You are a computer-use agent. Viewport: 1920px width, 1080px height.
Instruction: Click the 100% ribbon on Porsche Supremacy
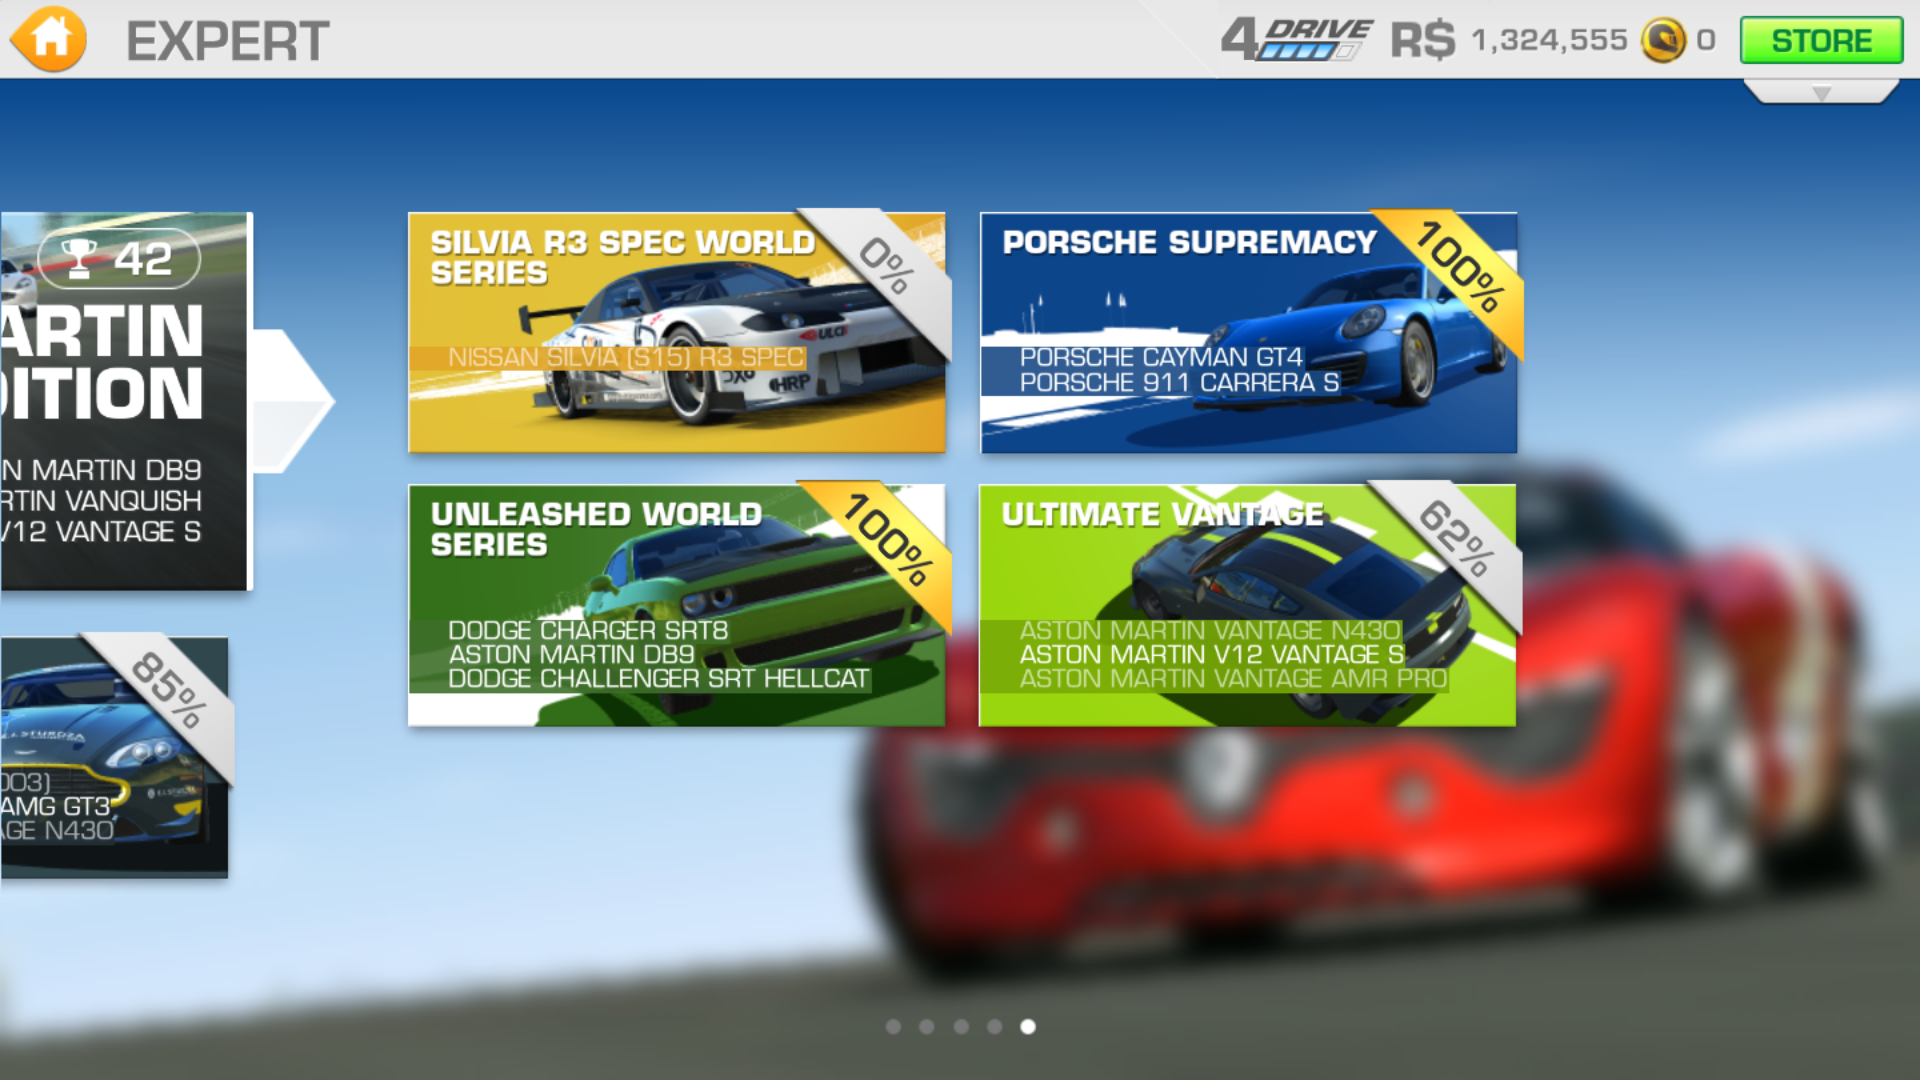1459,267
